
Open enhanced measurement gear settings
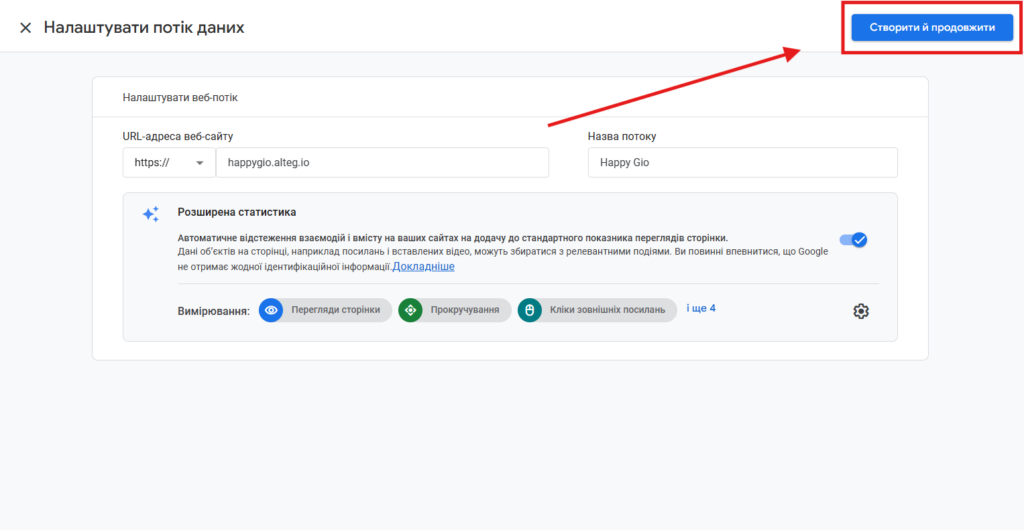[861, 311]
